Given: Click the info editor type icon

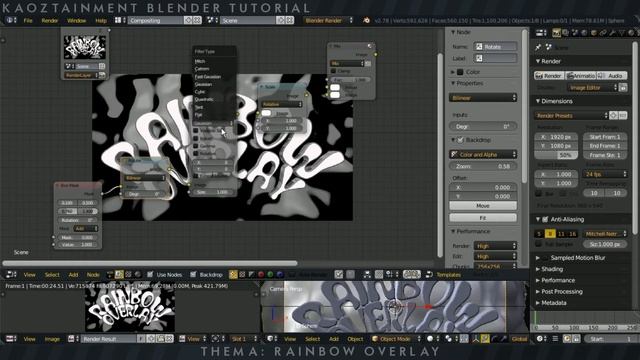Looking at the screenshot, I should tap(10, 20).
